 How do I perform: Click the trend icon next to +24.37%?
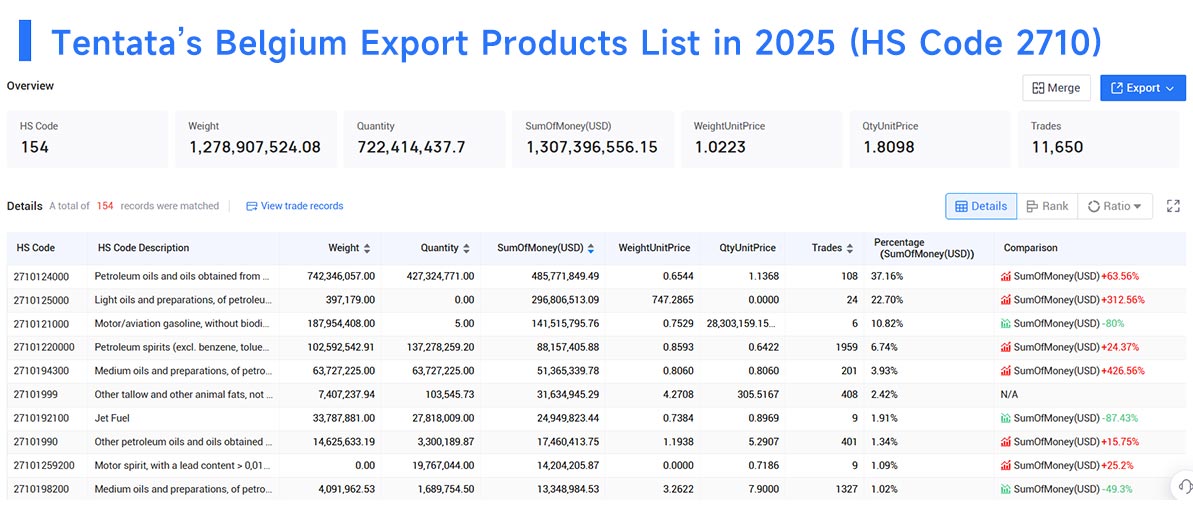click(1006, 347)
